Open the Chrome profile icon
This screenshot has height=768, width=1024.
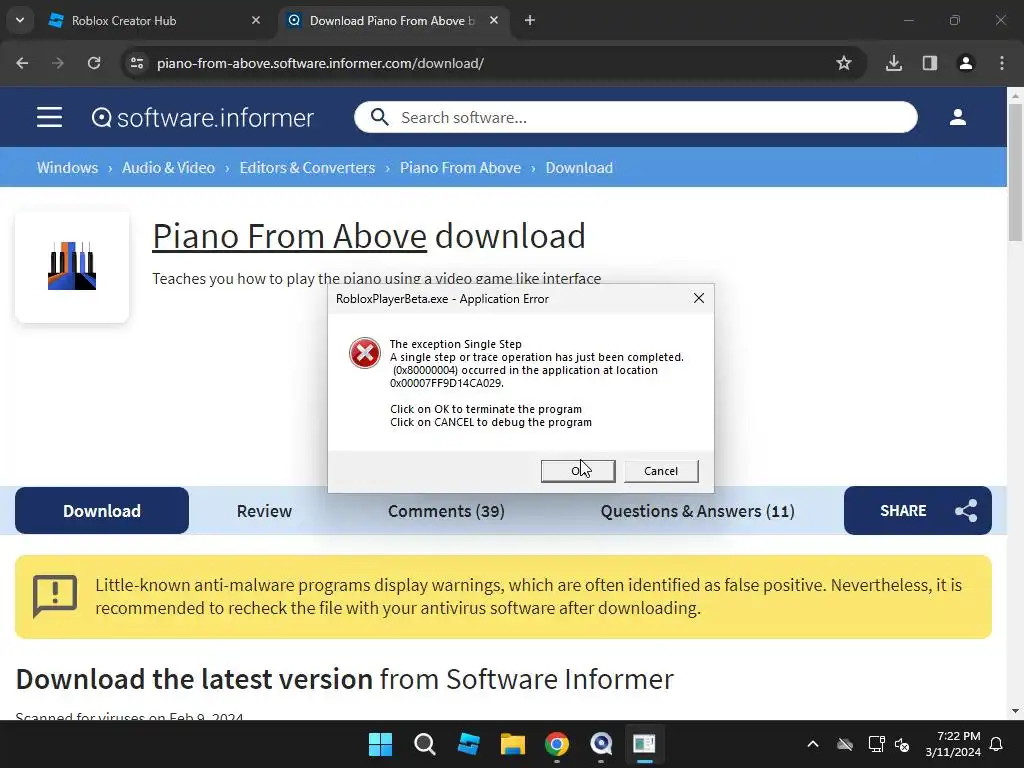coord(965,63)
